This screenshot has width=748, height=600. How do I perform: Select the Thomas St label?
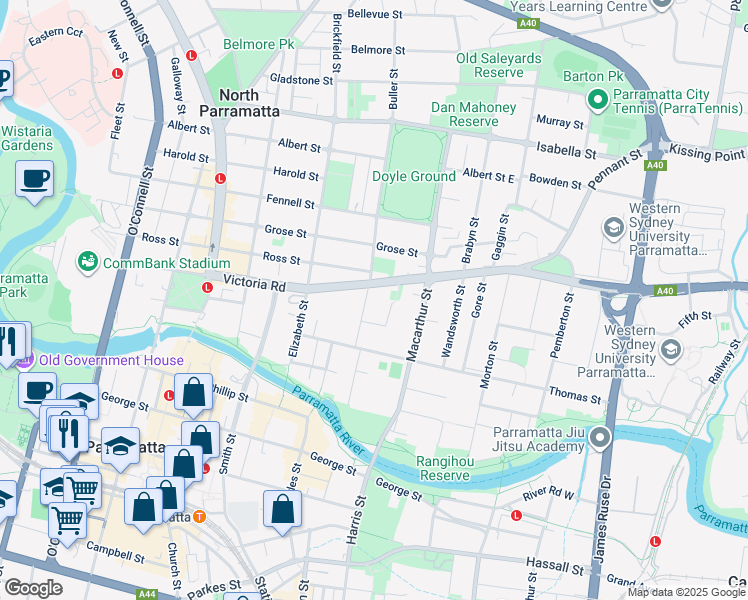pyautogui.click(x=575, y=395)
